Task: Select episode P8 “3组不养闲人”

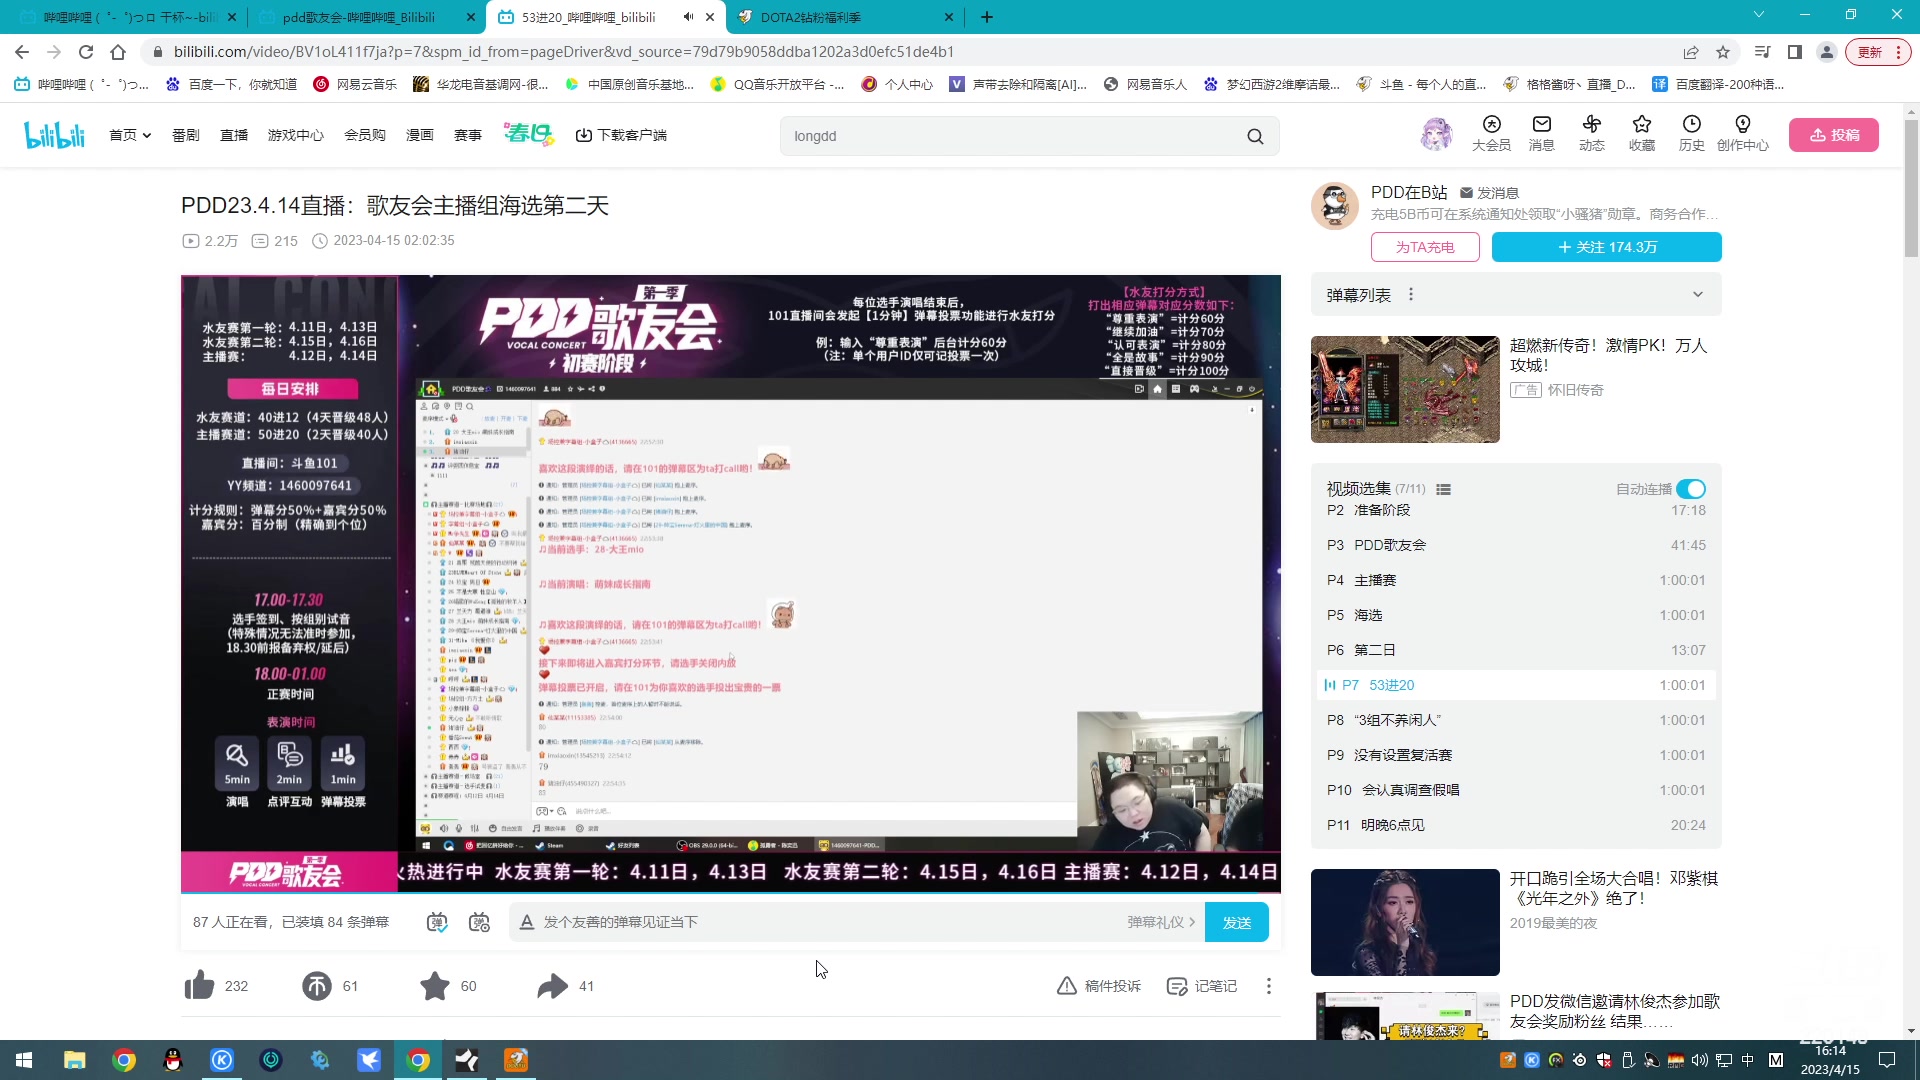Action: click(1516, 720)
